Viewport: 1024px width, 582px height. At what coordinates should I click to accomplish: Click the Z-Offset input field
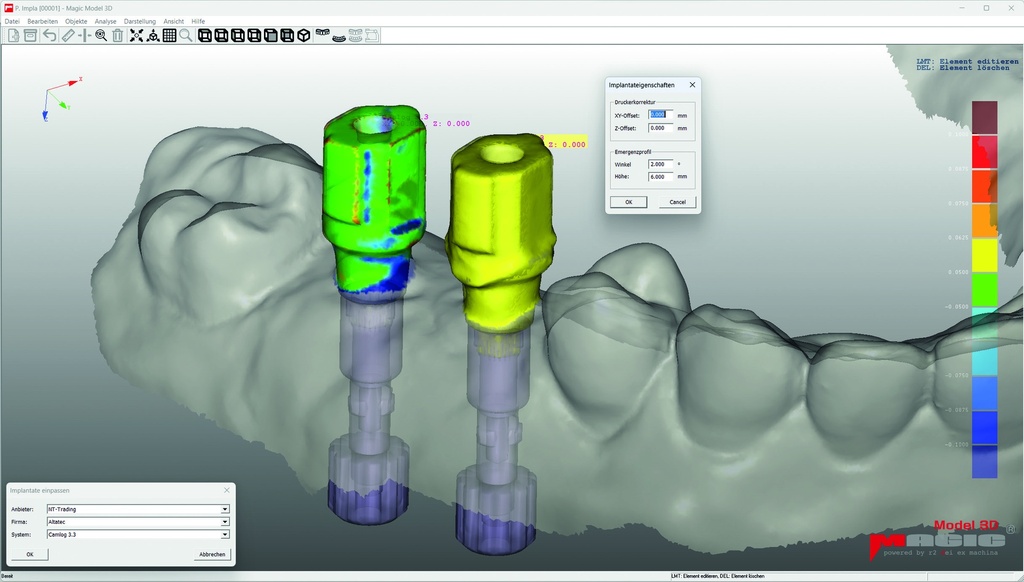tap(660, 128)
